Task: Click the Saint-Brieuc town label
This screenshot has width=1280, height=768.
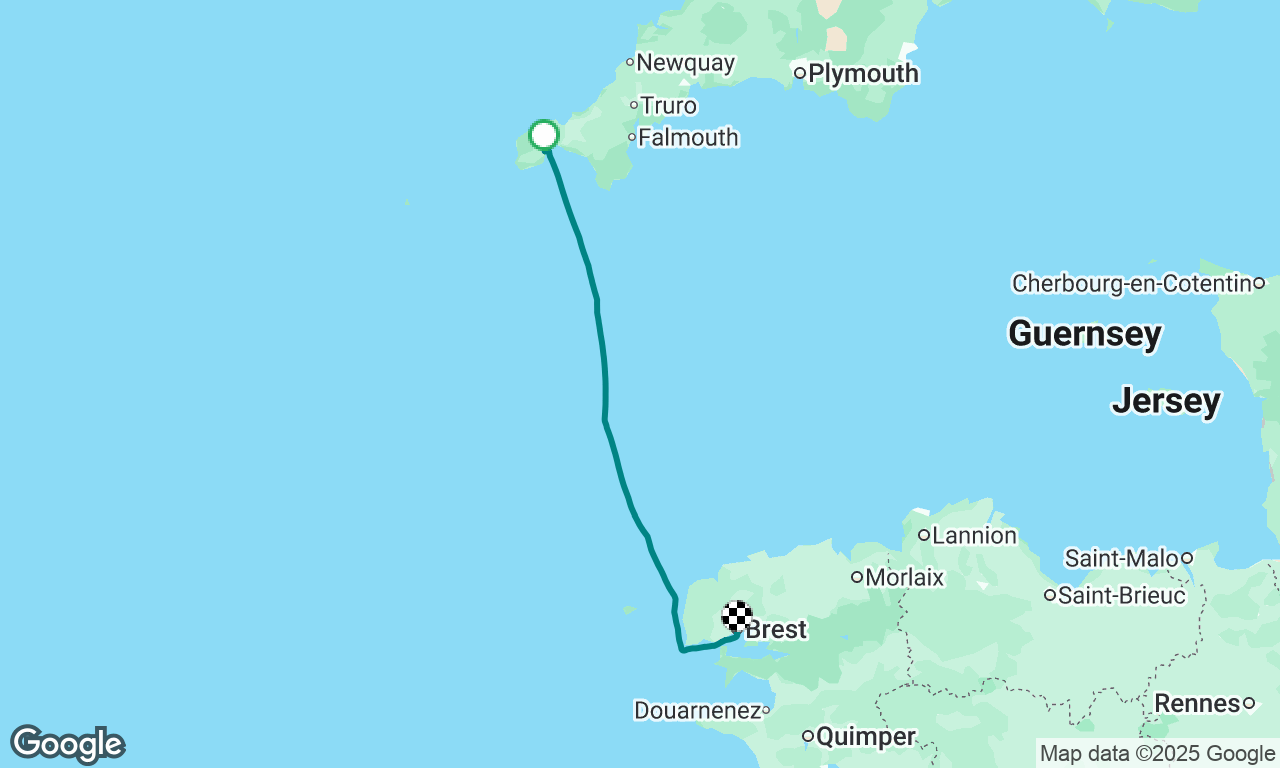Action: [1122, 596]
